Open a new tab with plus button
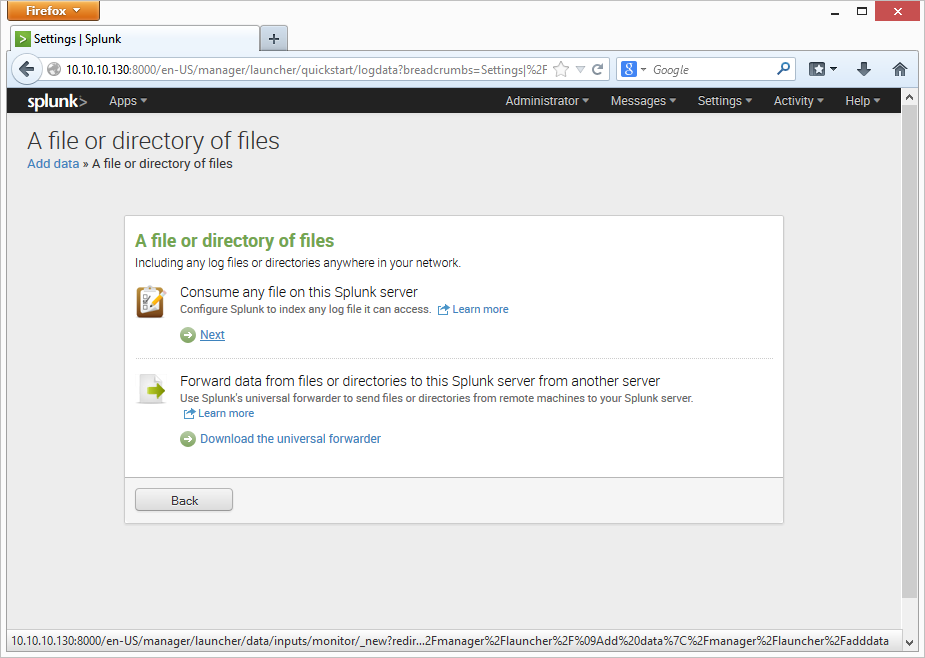This screenshot has height=658, width=925. coord(274,39)
